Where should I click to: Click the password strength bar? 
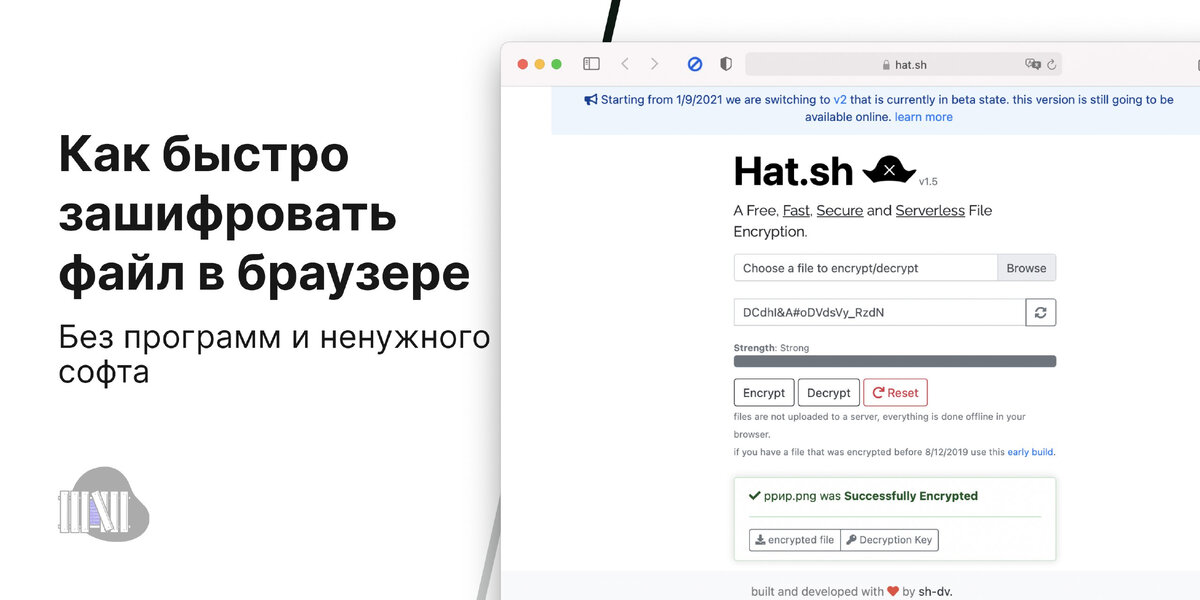(x=895, y=362)
